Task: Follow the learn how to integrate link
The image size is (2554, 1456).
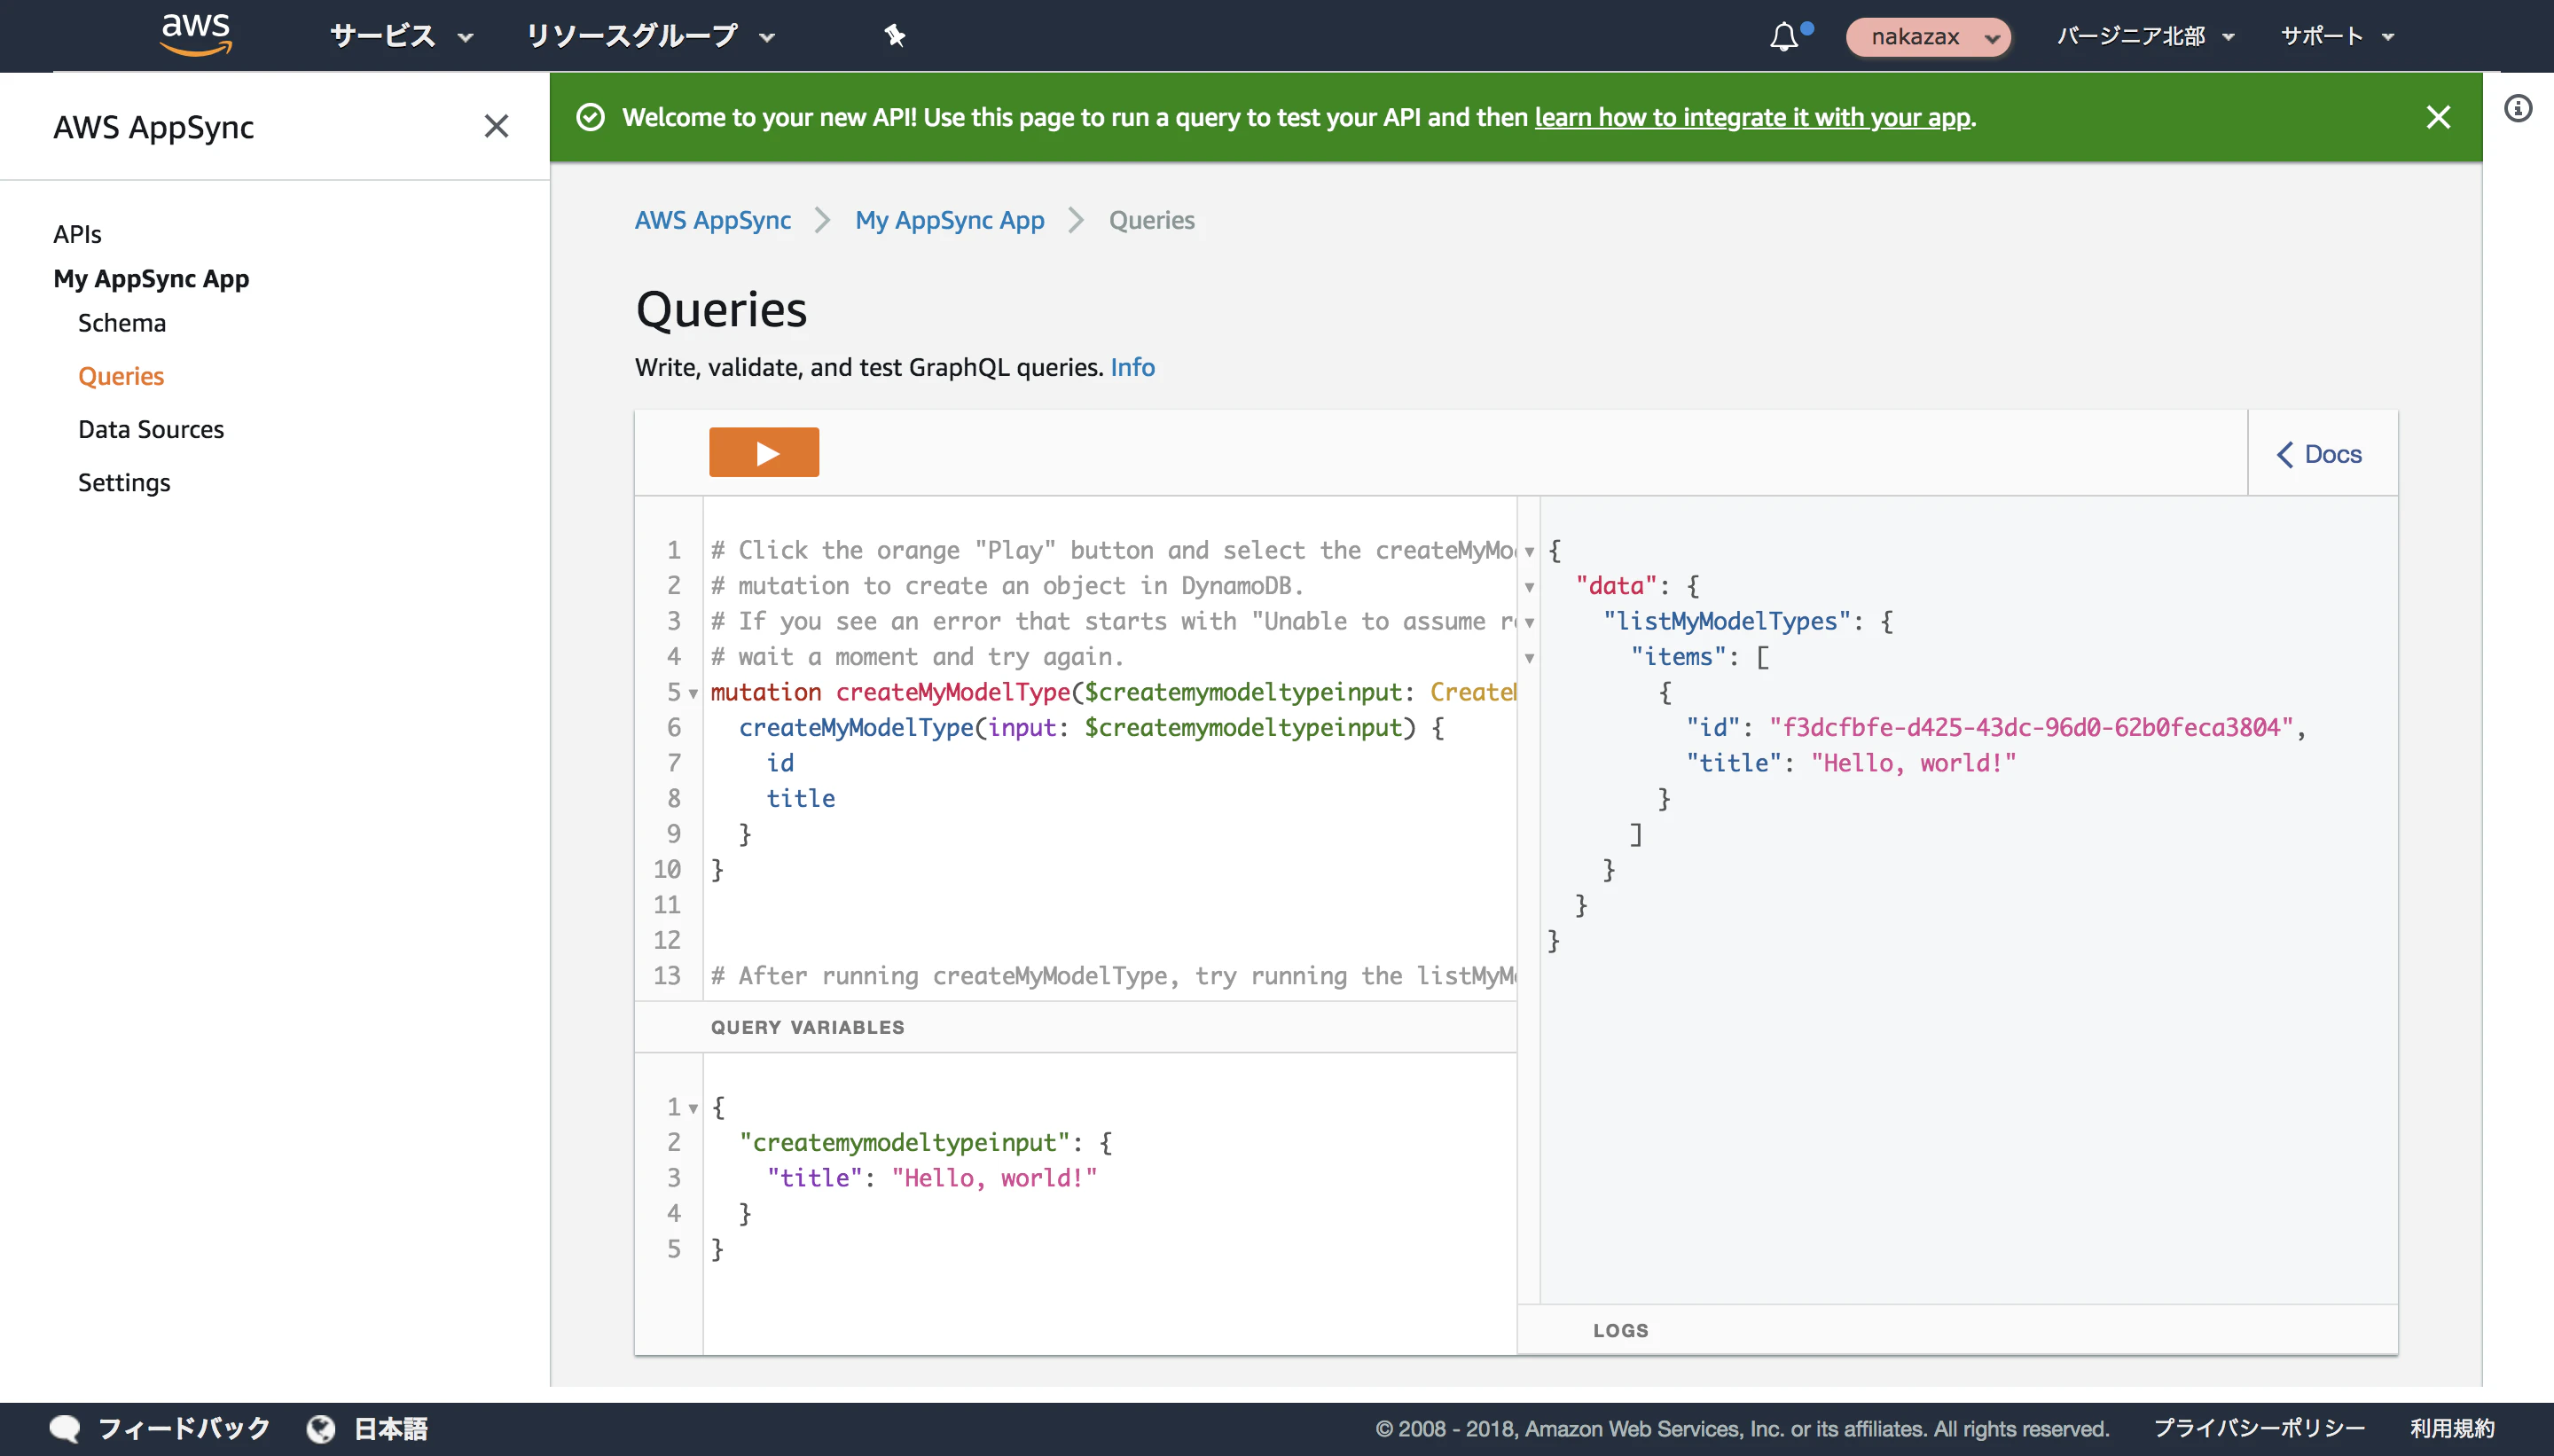Action: tap(1753, 117)
